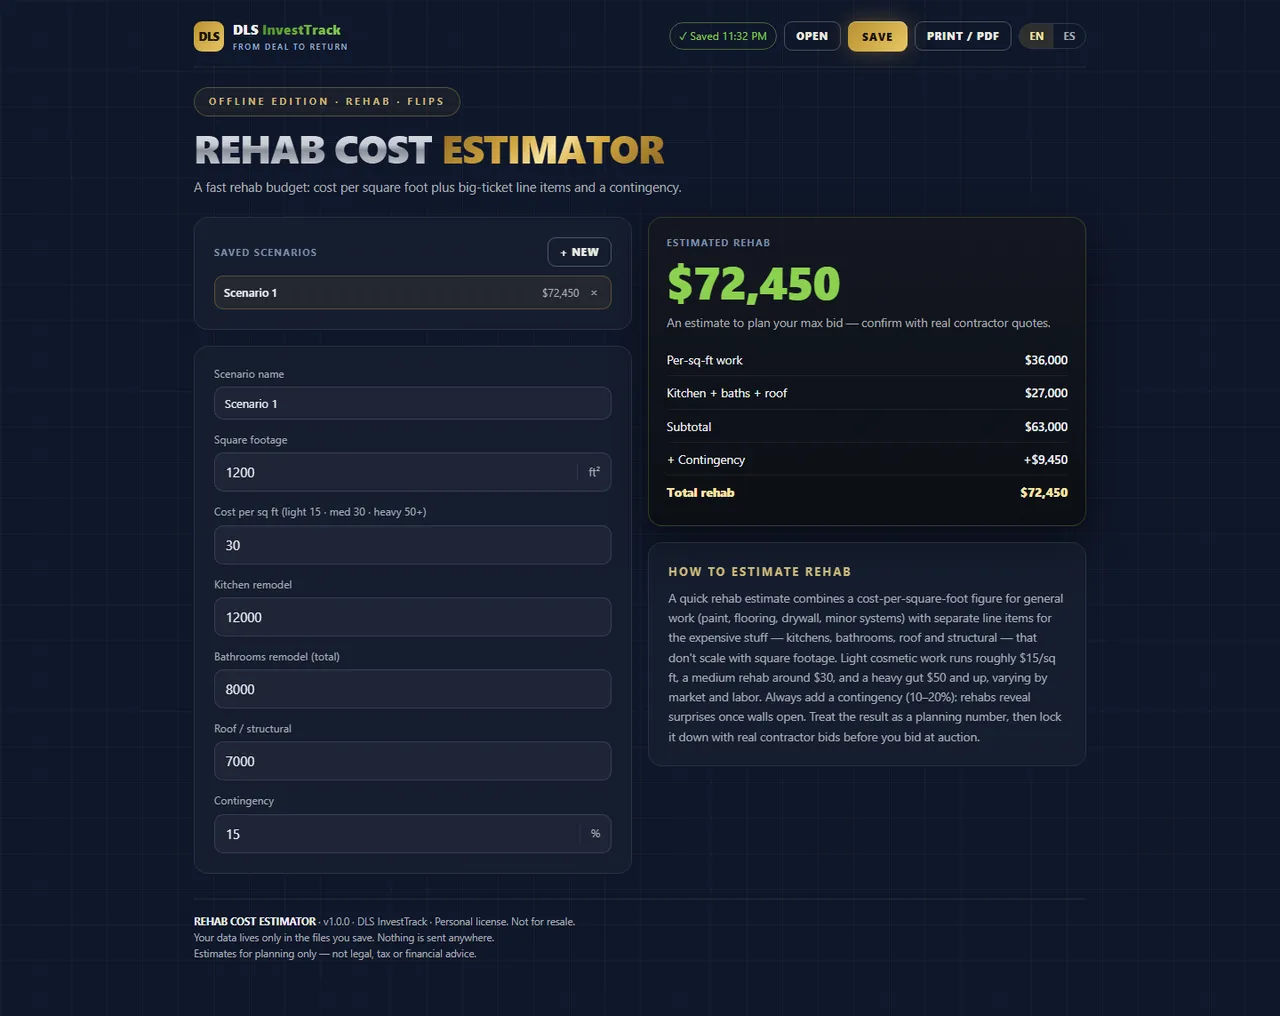This screenshot has width=1280, height=1016.
Task: Click the DLS InvestTrack brand name
Action: (287, 30)
